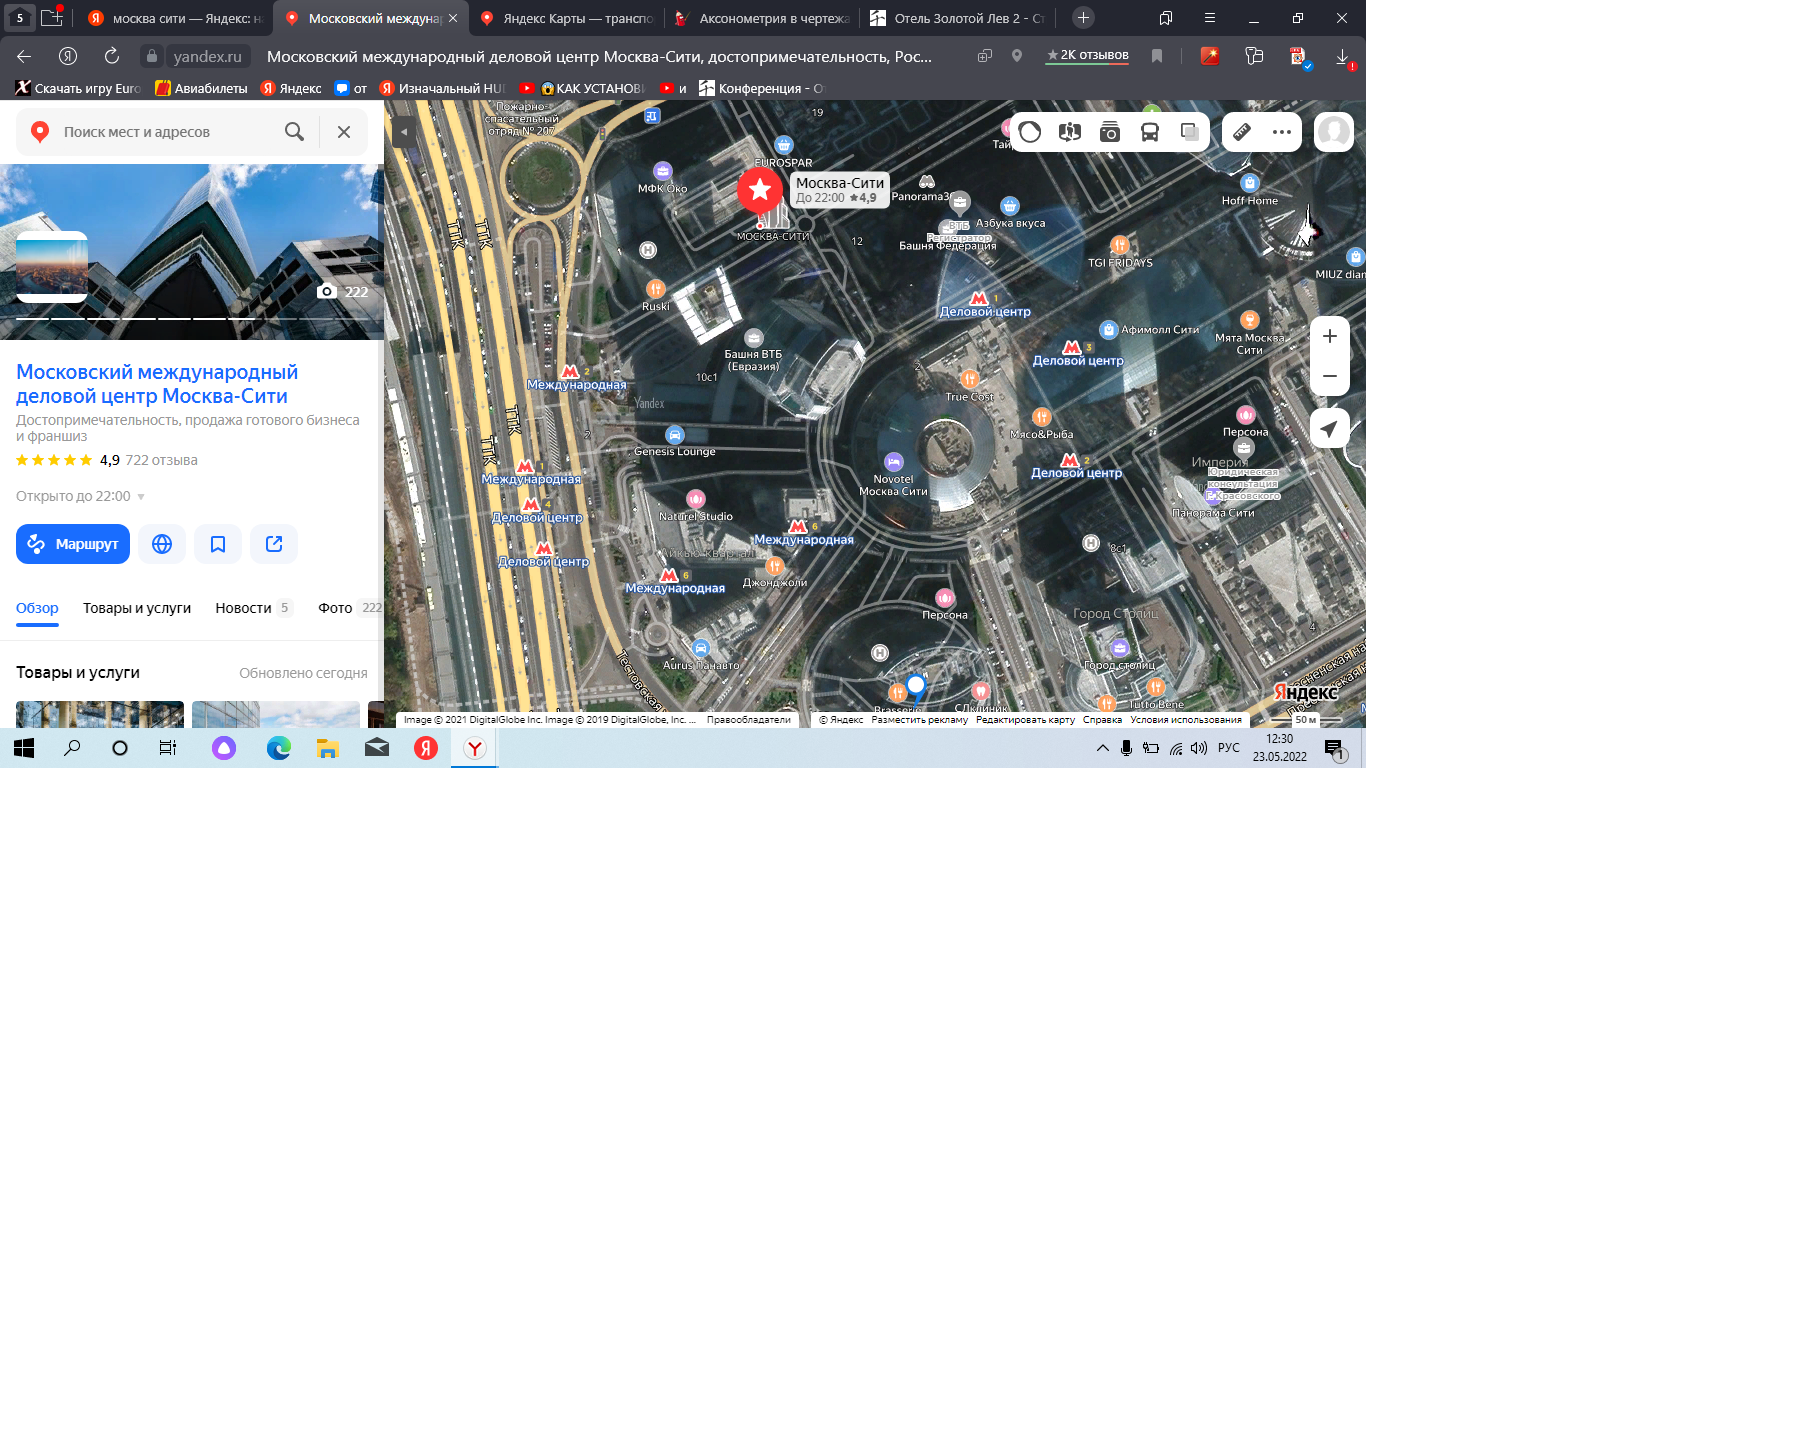Select the Novotel Москва Сити hotel marker
This screenshot has width=1798, height=1439.
click(894, 462)
